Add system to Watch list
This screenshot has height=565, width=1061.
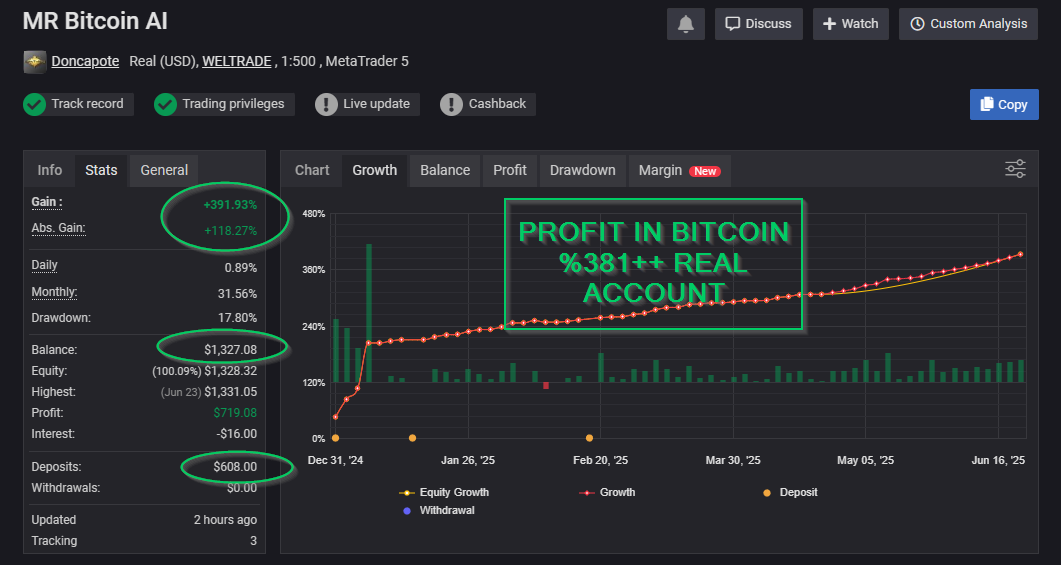[x=851, y=24]
